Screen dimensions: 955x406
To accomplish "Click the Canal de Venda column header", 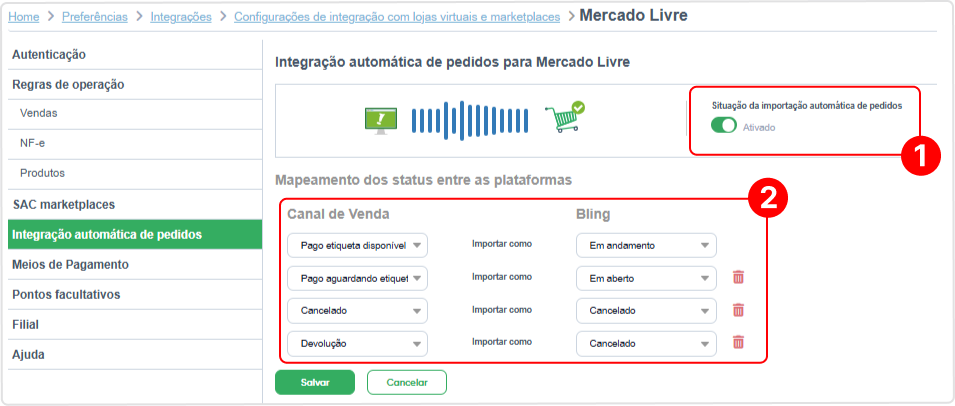I will 338,214.
